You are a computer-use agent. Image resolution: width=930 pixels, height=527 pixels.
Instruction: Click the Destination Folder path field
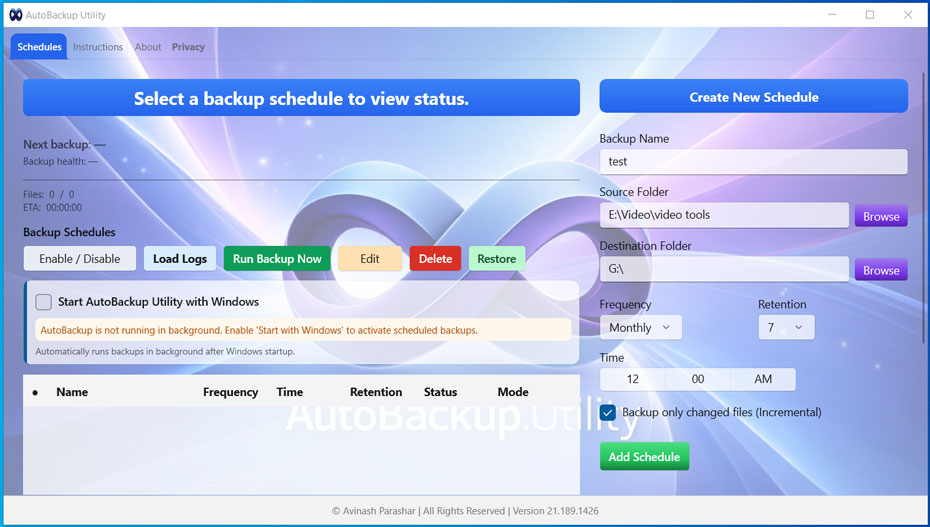click(x=724, y=269)
